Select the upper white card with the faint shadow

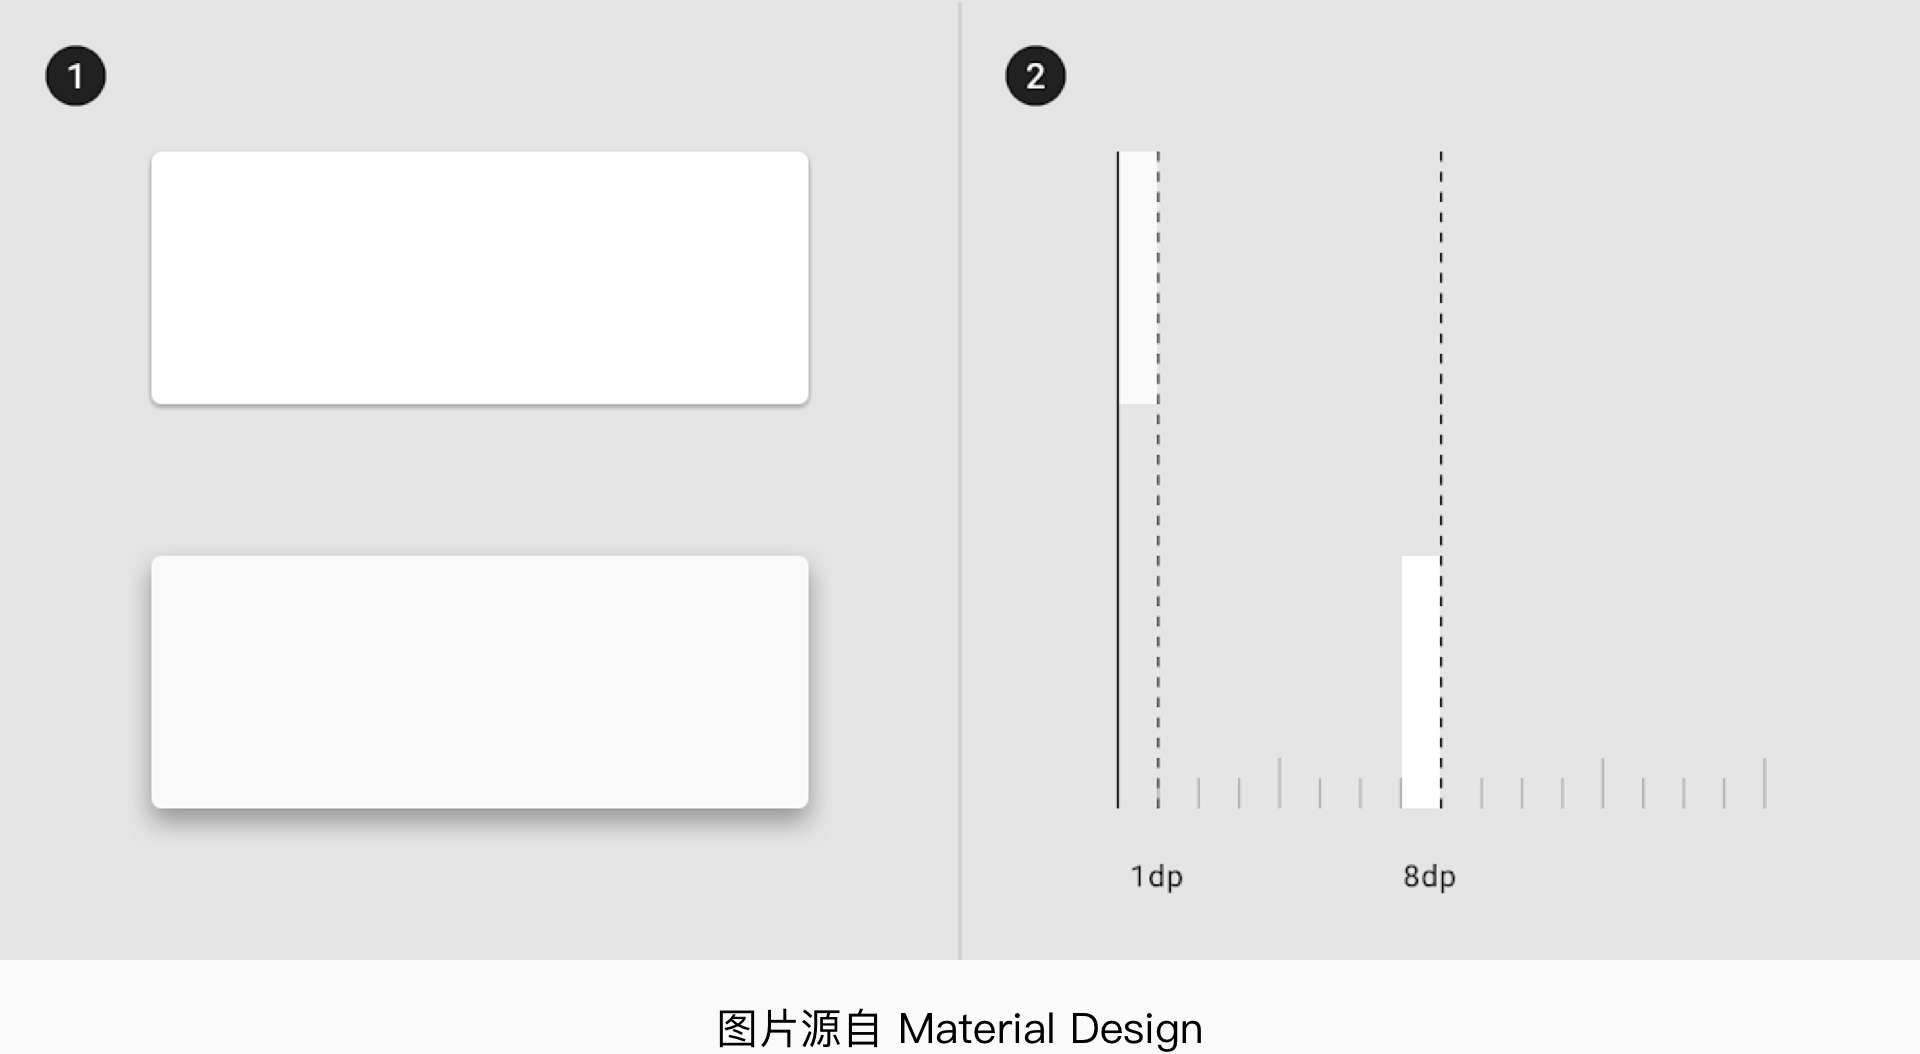480,278
